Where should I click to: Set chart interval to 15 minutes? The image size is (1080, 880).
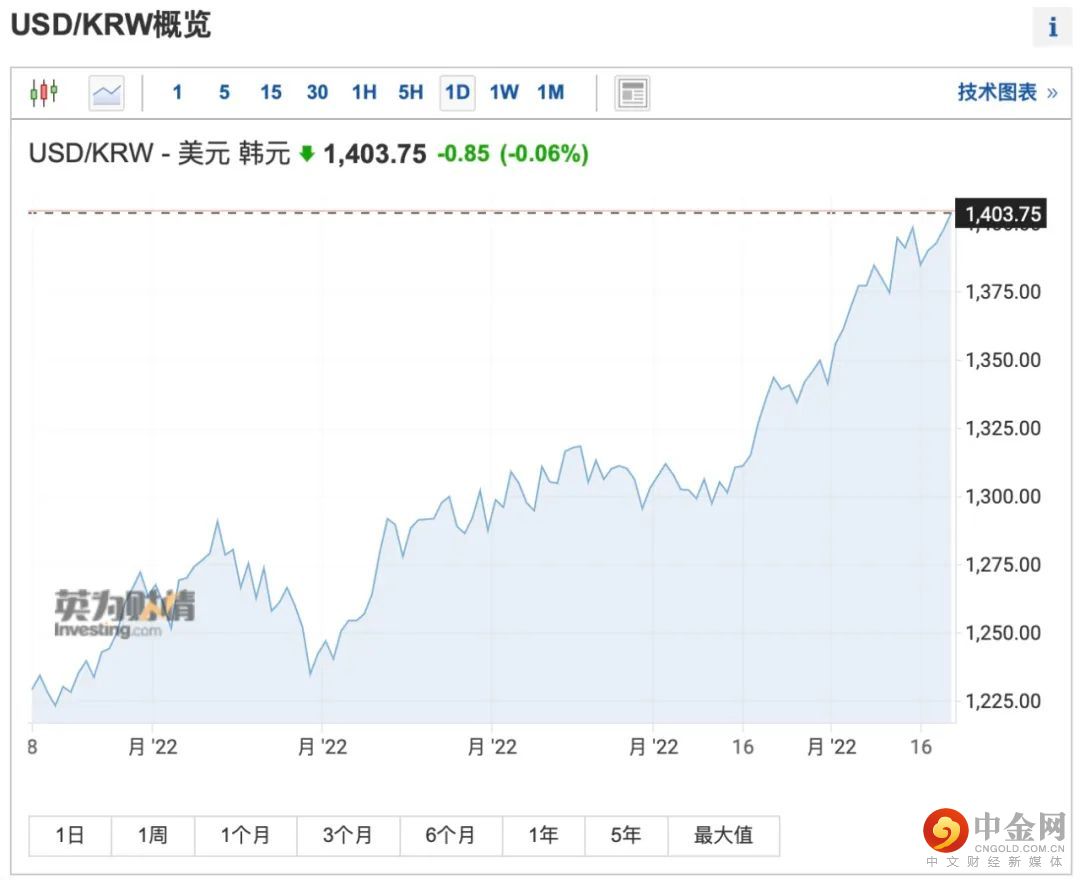coord(271,92)
